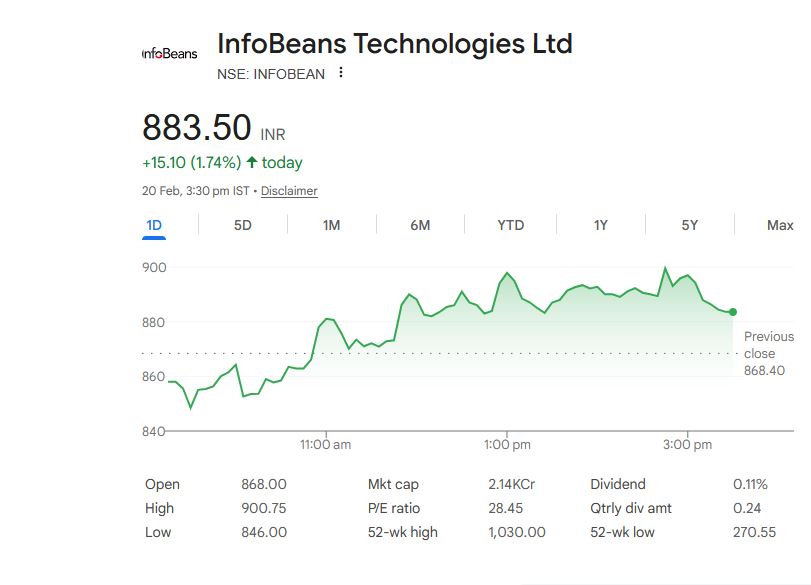Select the YTD time range
Viewport: 811px width, 585px height.
(510, 225)
